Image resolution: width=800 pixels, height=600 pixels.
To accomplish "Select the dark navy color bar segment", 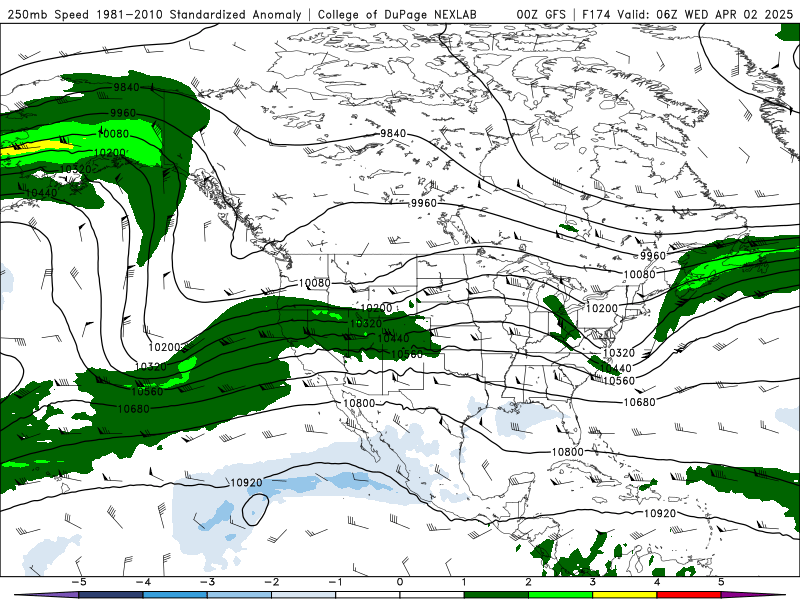I will [111, 595].
